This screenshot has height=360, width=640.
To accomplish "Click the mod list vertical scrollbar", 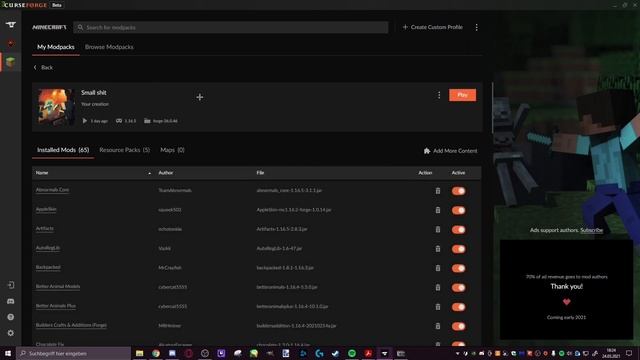I will click(x=492, y=108).
